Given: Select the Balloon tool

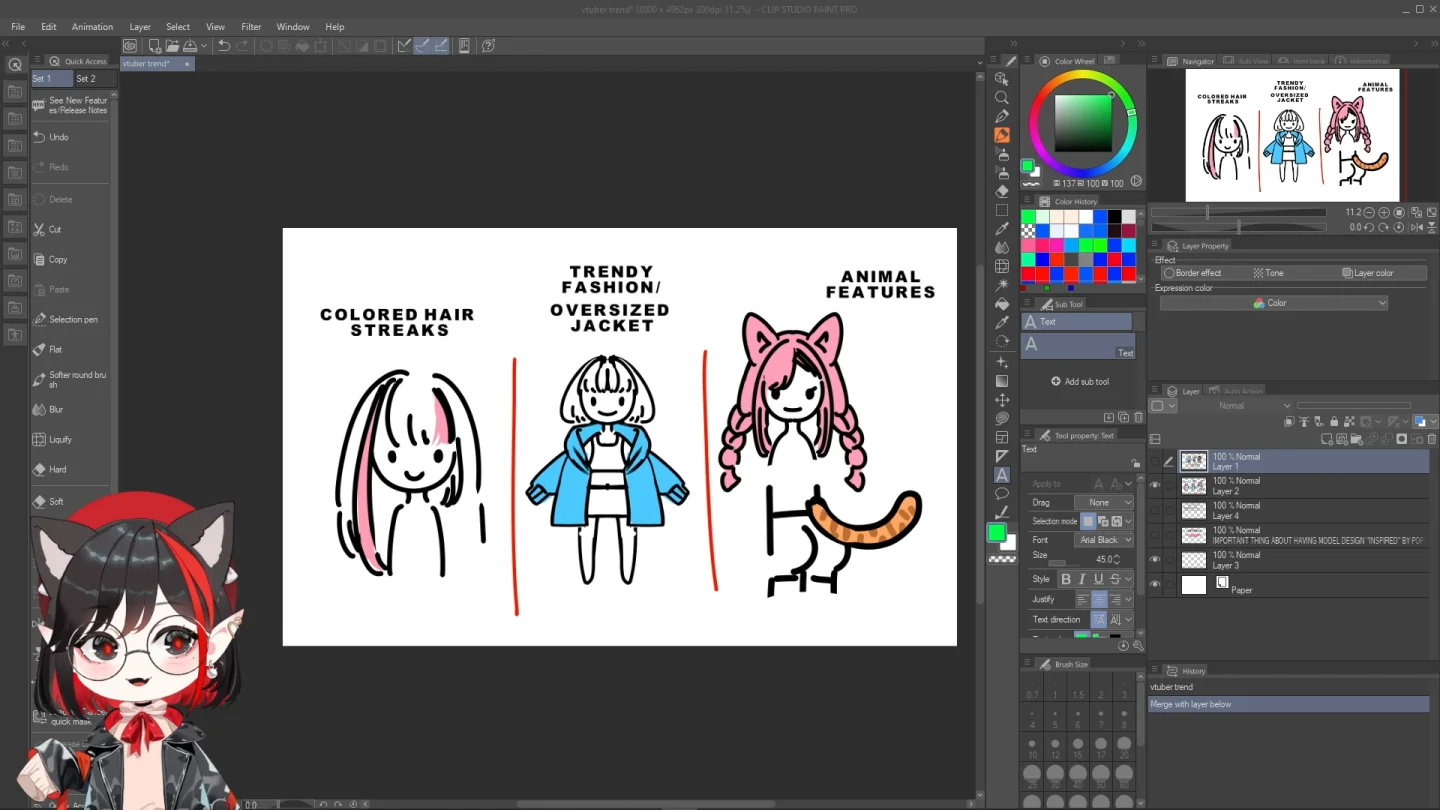Looking at the screenshot, I should click(1002, 494).
